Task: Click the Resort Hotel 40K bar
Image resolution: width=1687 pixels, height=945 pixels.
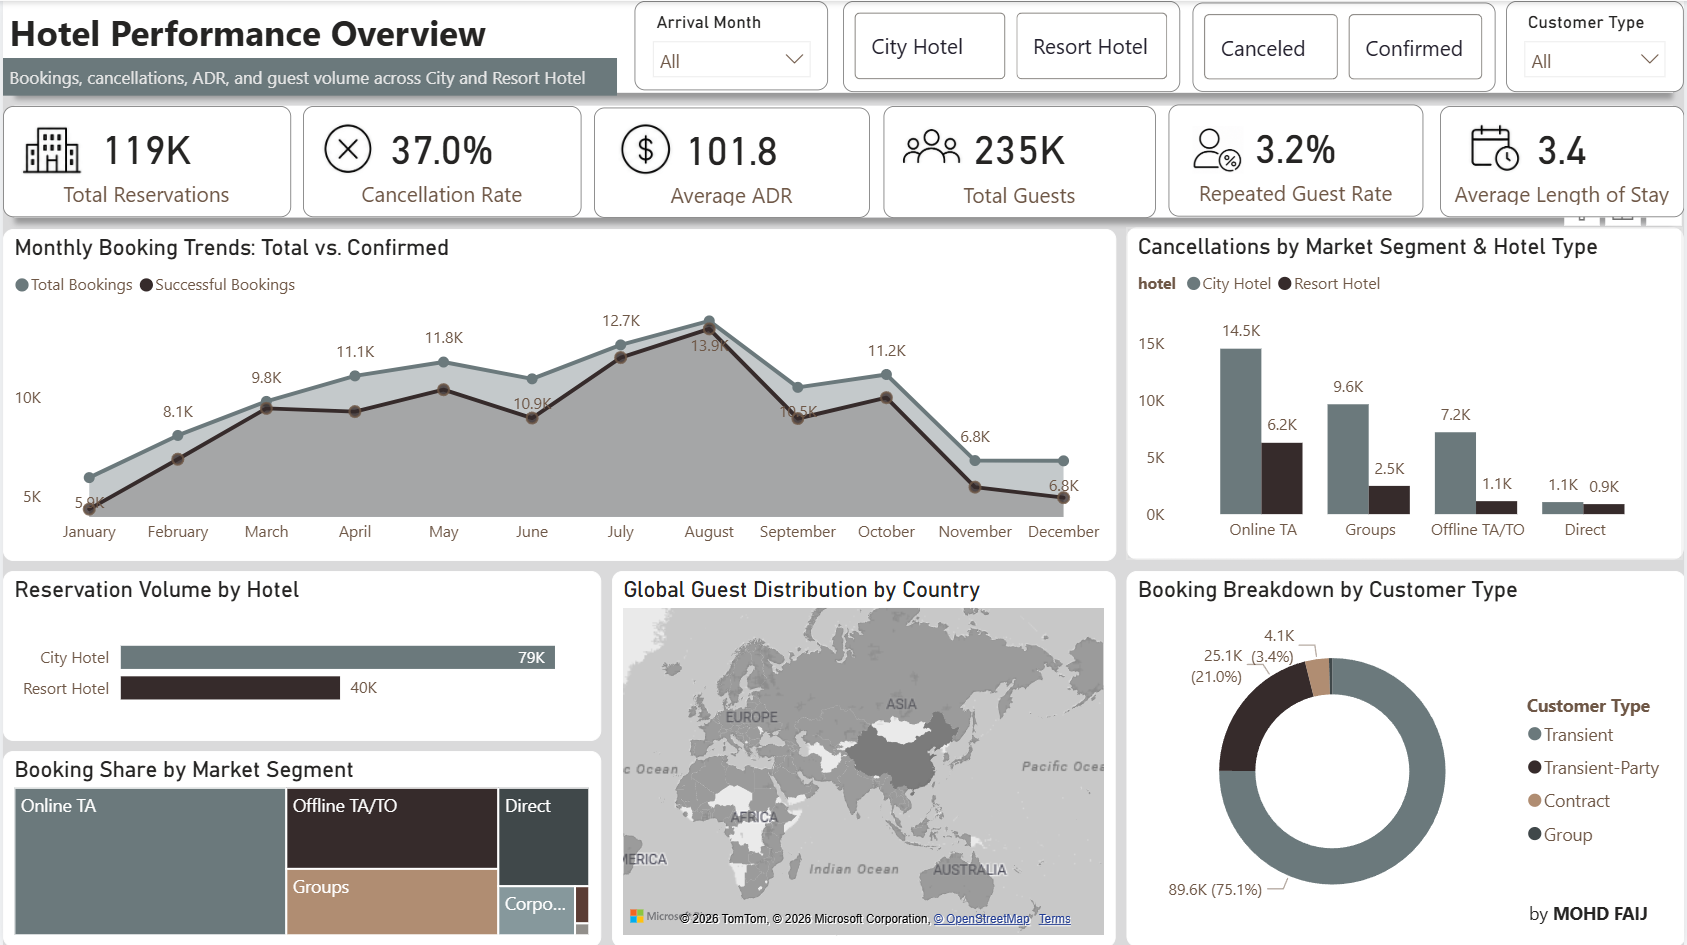Action: (230, 688)
